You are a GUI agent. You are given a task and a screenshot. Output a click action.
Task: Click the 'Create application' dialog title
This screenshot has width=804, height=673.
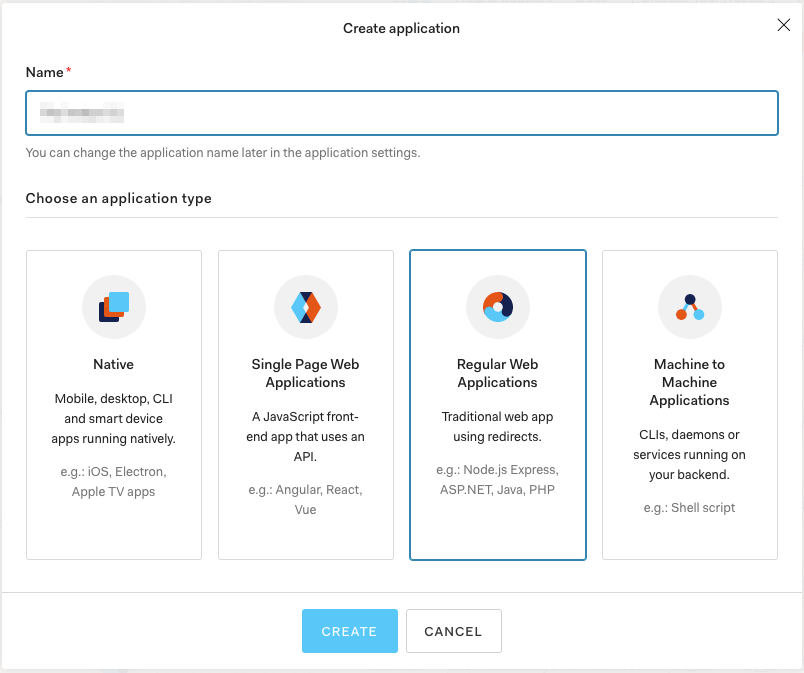(x=401, y=28)
